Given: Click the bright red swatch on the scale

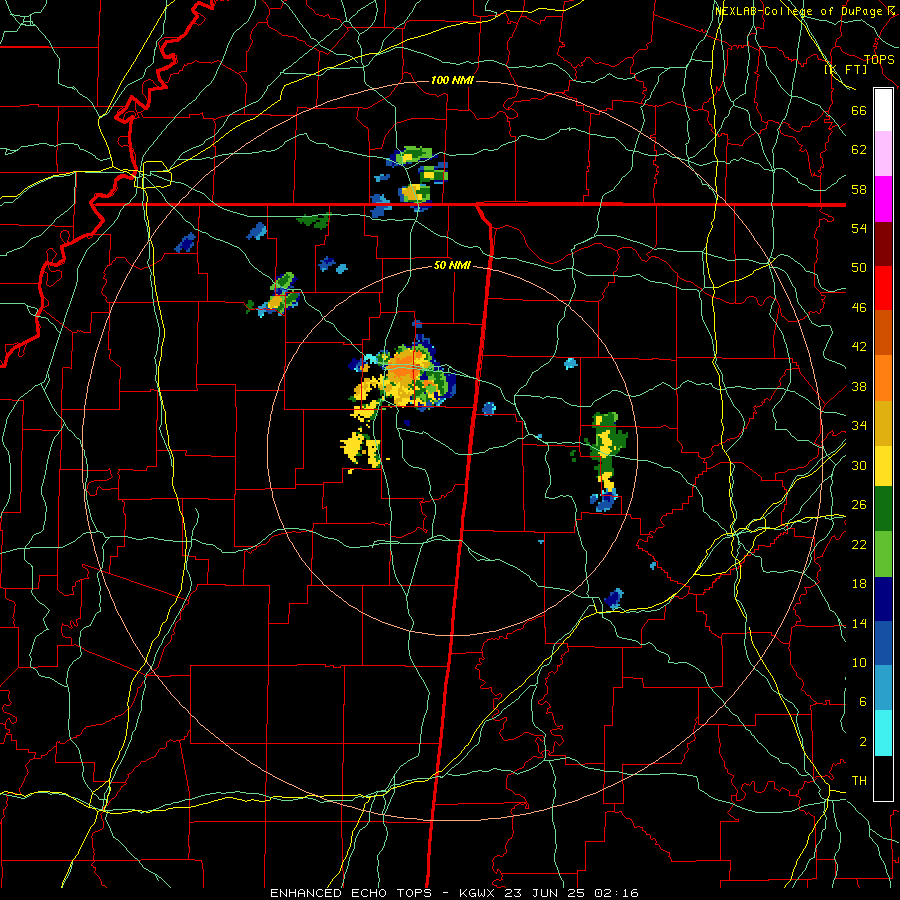Looking at the screenshot, I should tap(883, 288).
